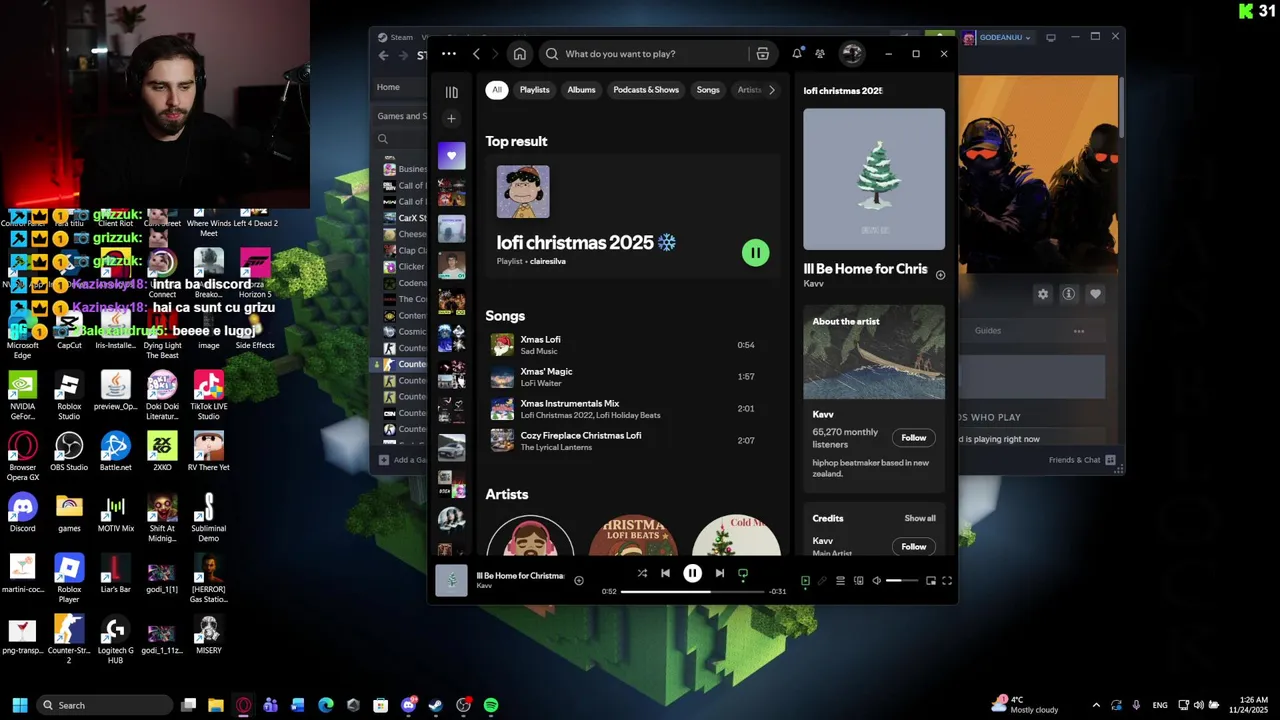Go back with Spotify's left arrow
The width and height of the screenshot is (1280, 720).
(x=476, y=54)
